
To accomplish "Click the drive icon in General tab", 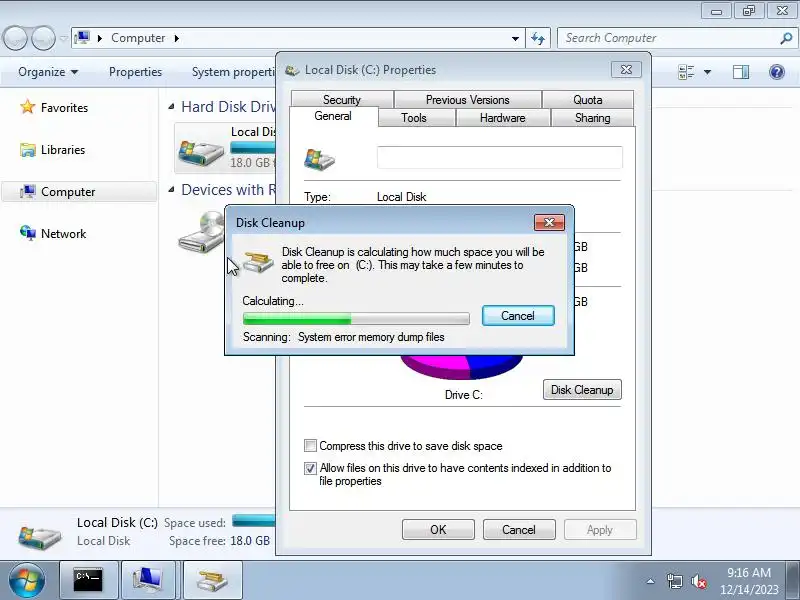I will (319, 159).
